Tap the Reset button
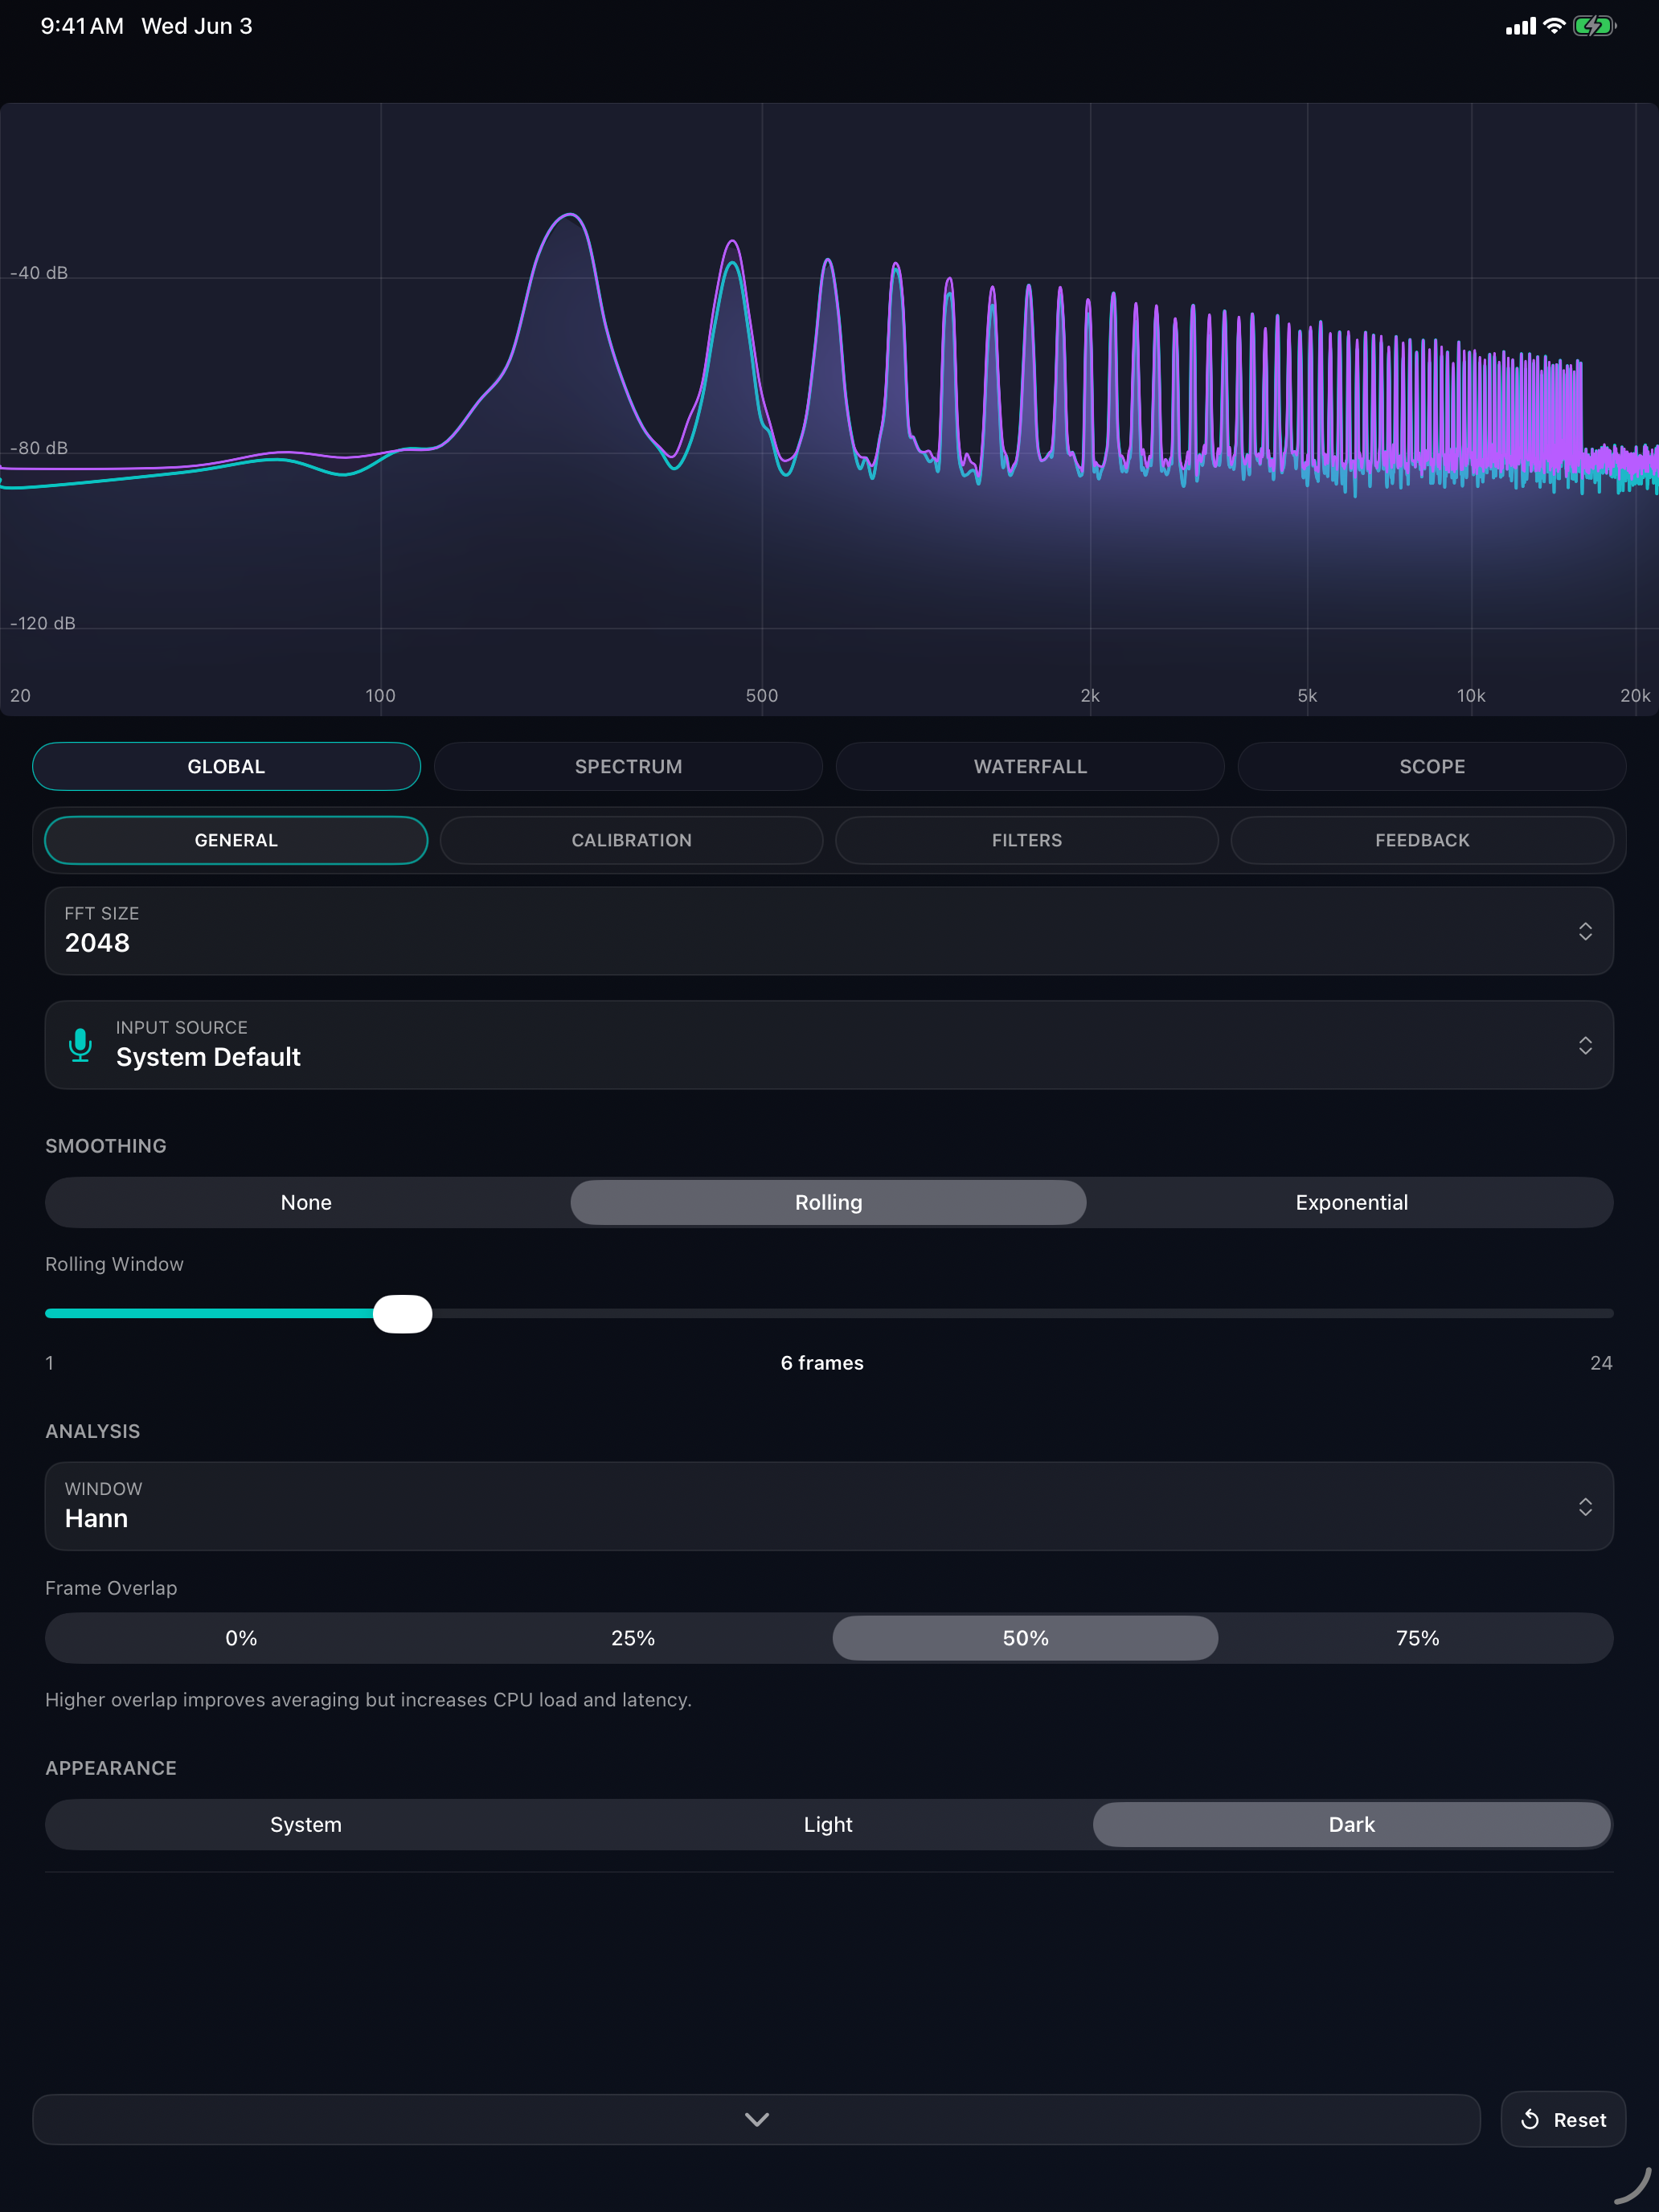Screen dimensions: 1659x2212 [x=1563, y=2119]
